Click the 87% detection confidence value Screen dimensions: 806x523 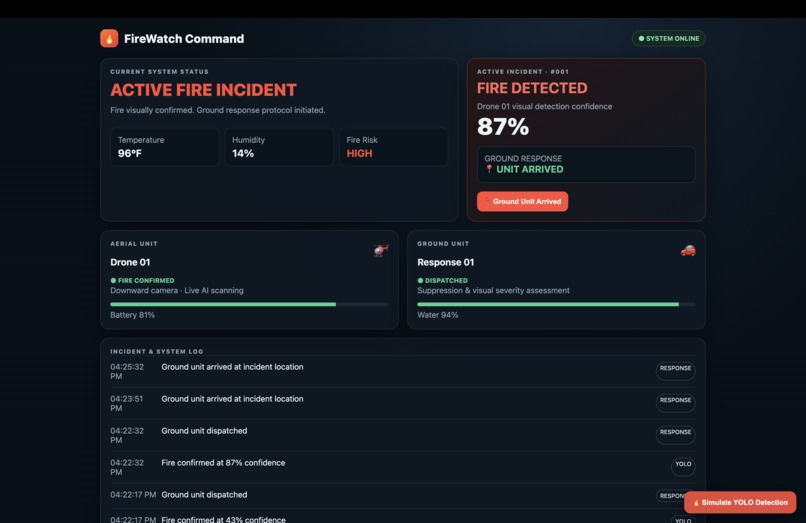click(503, 127)
